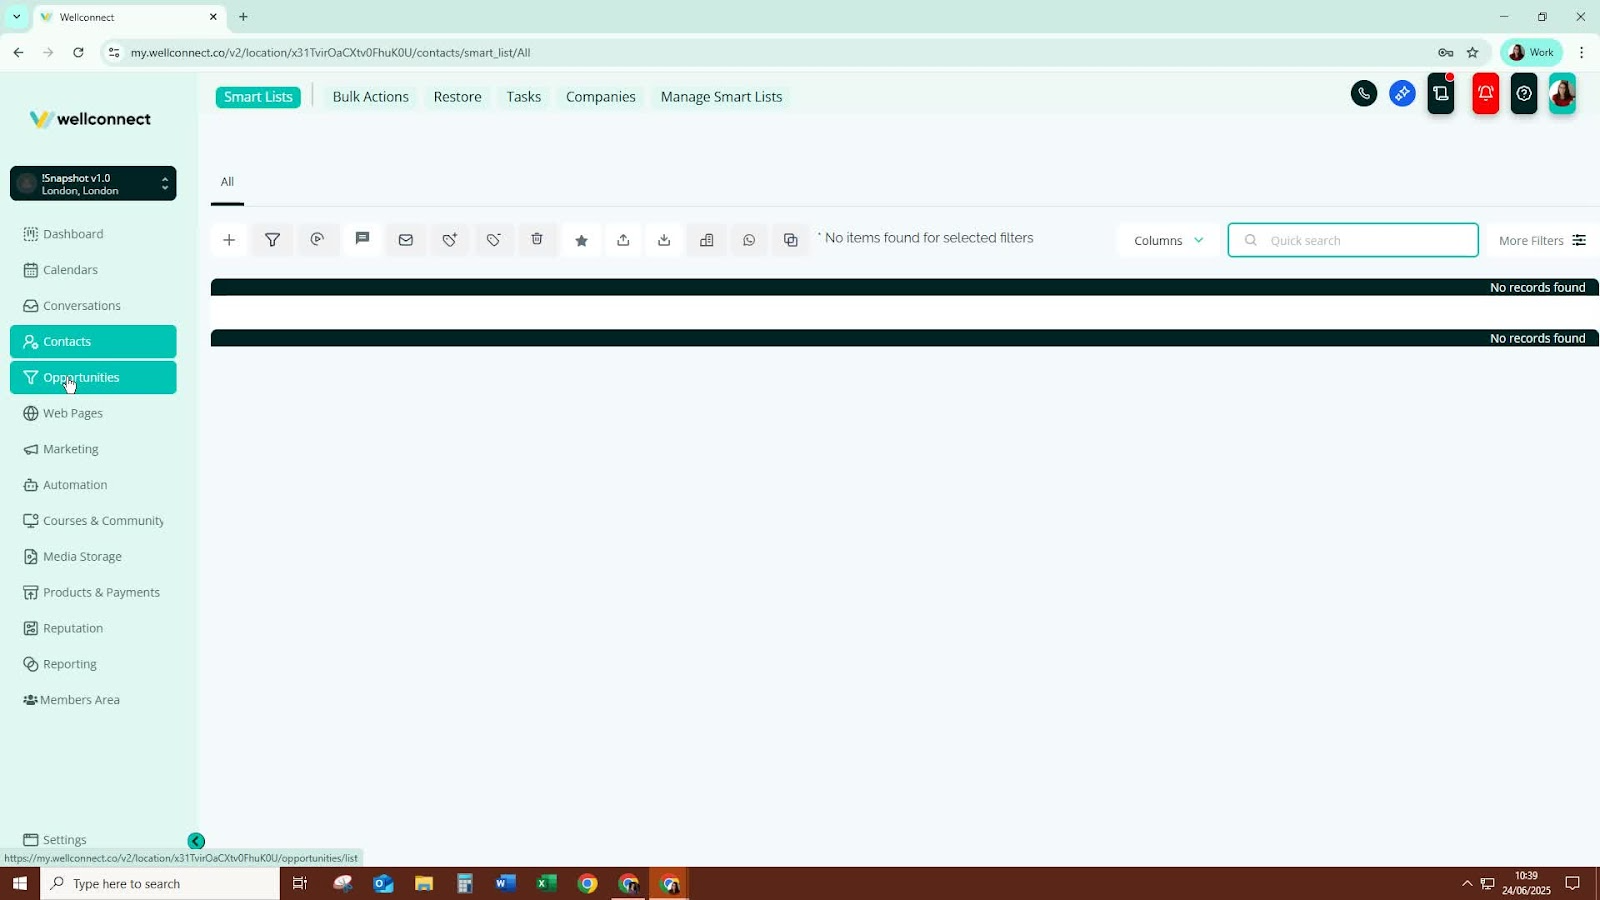Switch to the Restore tab
1600x900 pixels.
point(457,97)
